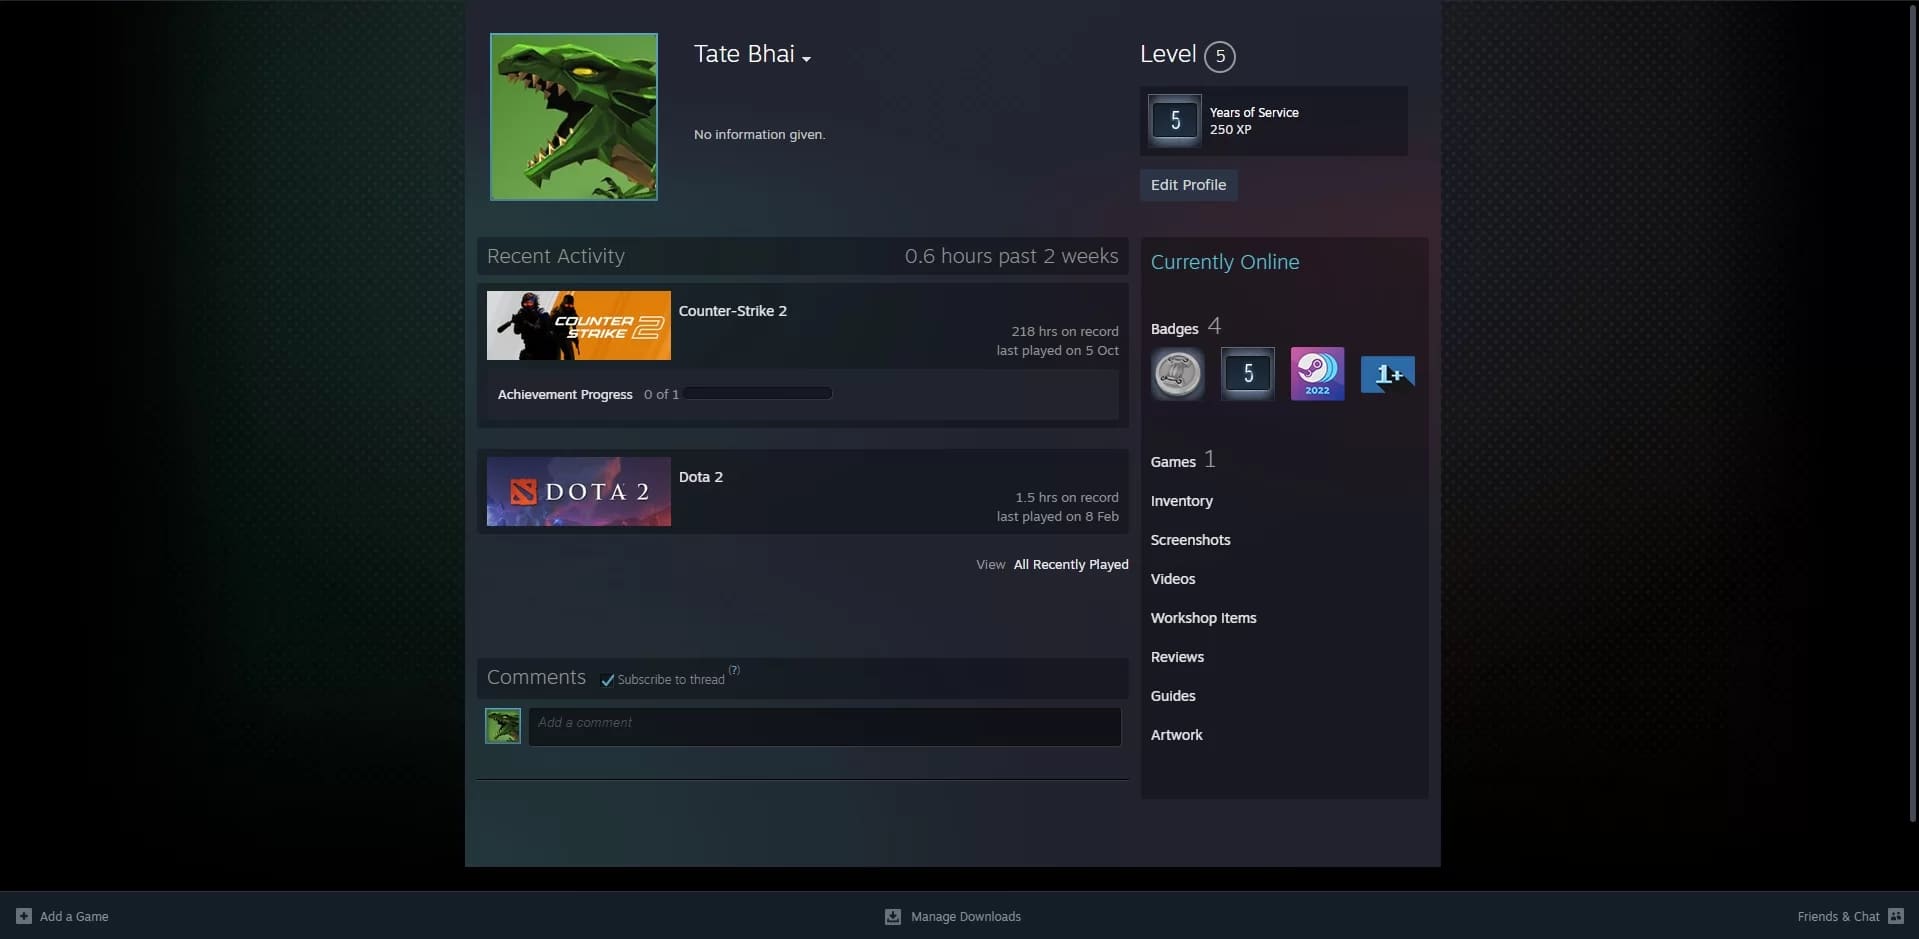Click Recent Activity header
This screenshot has height=939, width=1919.
[x=556, y=256]
